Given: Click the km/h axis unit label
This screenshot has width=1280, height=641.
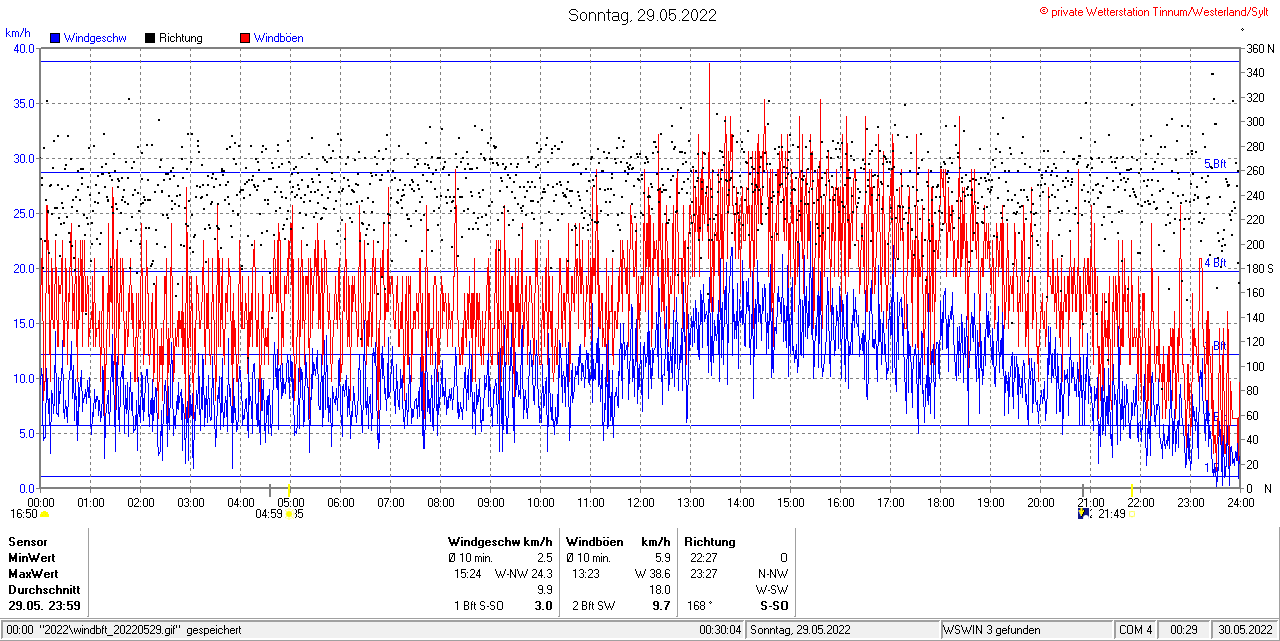Looking at the screenshot, I should point(19,33).
